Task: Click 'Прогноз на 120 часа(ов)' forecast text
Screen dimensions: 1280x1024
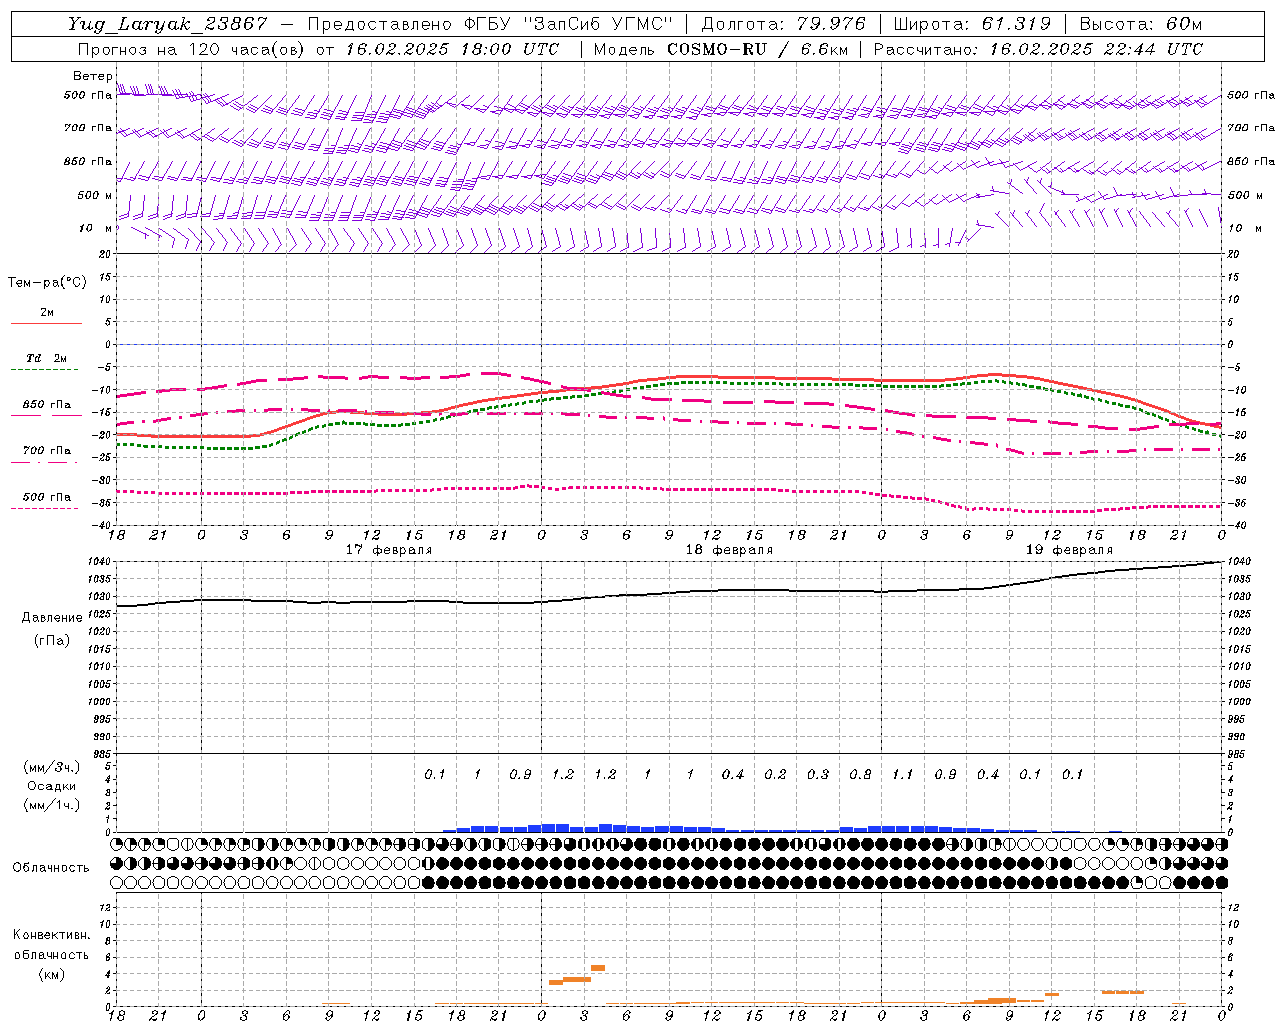Action: pyautogui.click(x=192, y=49)
